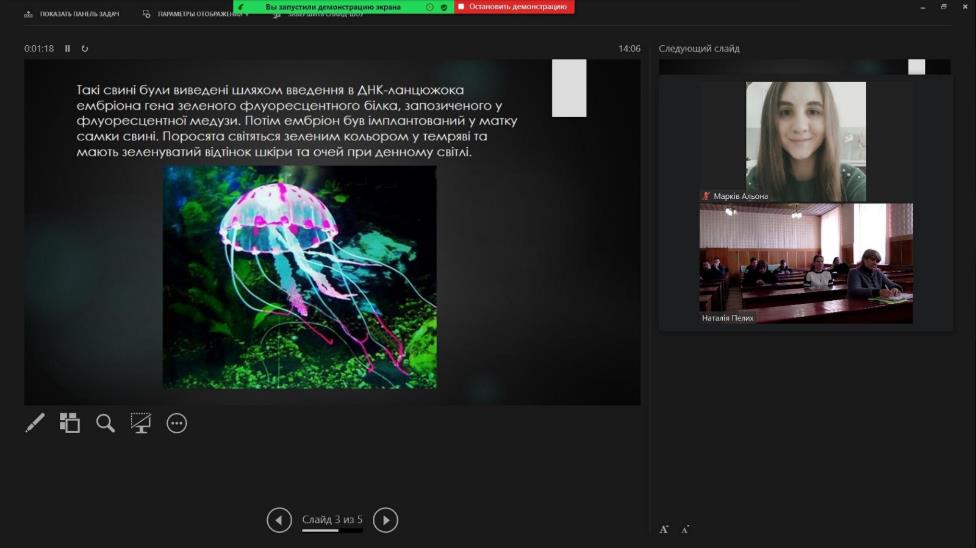Select the pen and laser pointer tool

(34, 423)
